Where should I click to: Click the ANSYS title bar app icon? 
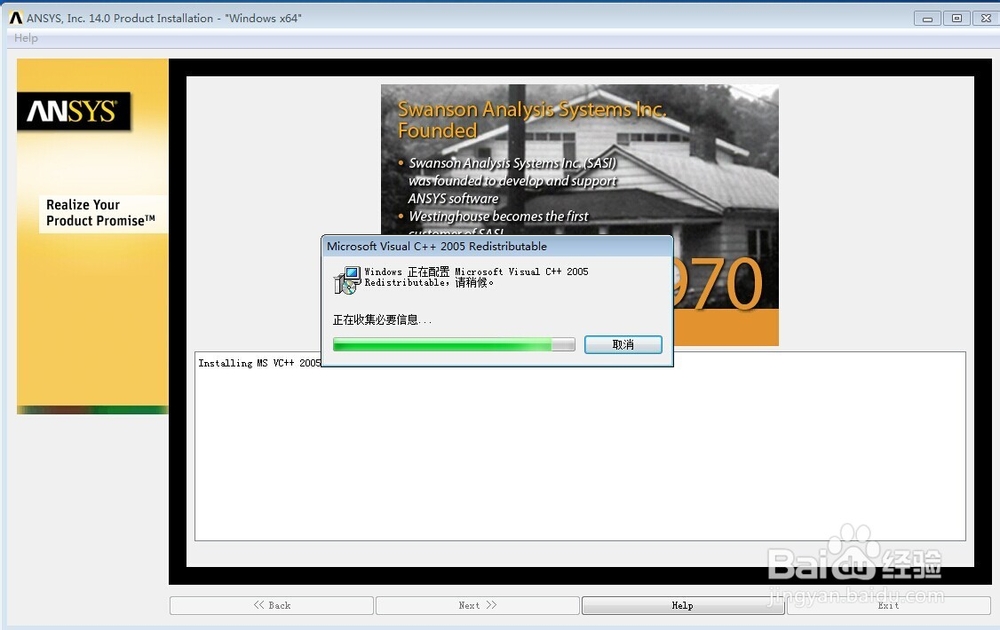pos(16,18)
